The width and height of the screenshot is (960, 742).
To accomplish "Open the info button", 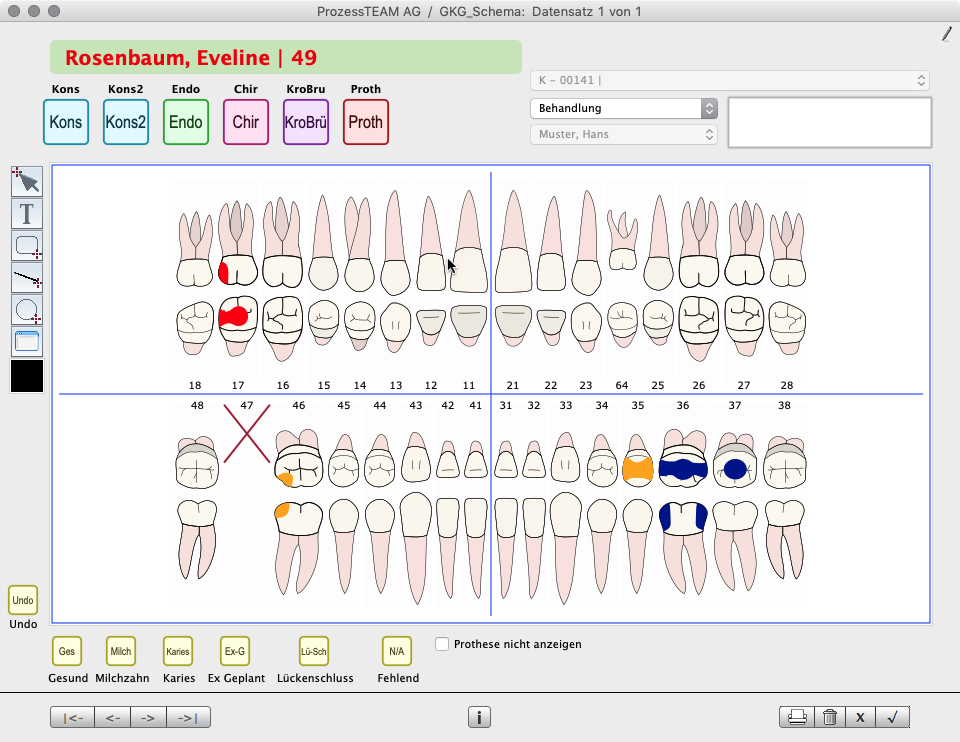I will (x=479, y=717).
